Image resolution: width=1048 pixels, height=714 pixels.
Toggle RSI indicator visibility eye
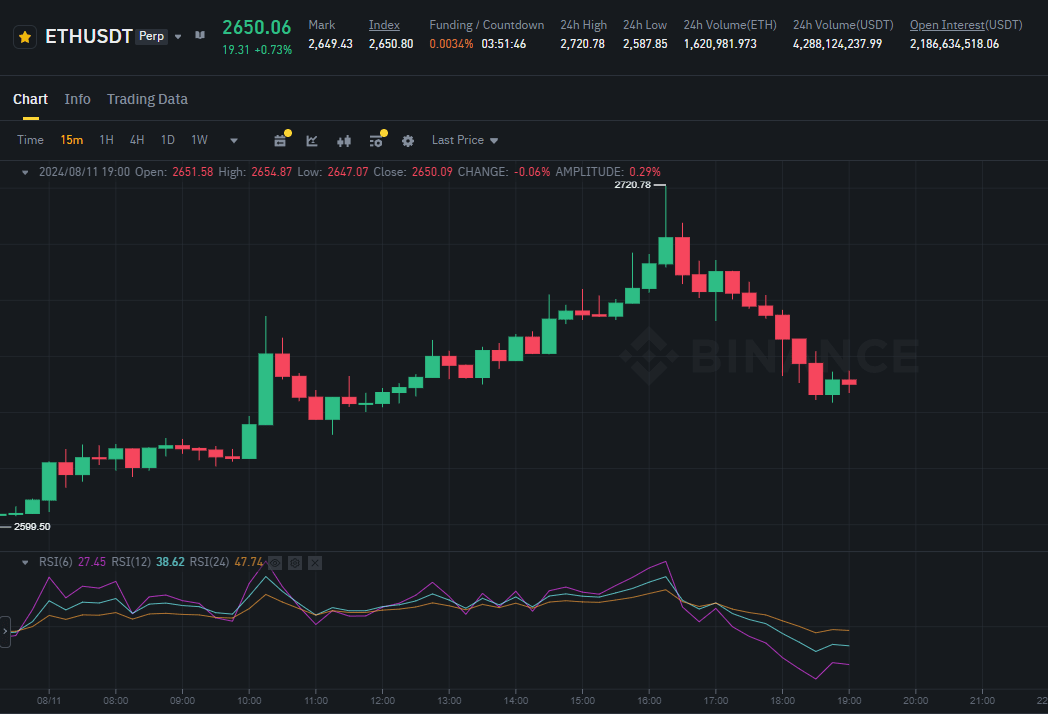point(275,563)
